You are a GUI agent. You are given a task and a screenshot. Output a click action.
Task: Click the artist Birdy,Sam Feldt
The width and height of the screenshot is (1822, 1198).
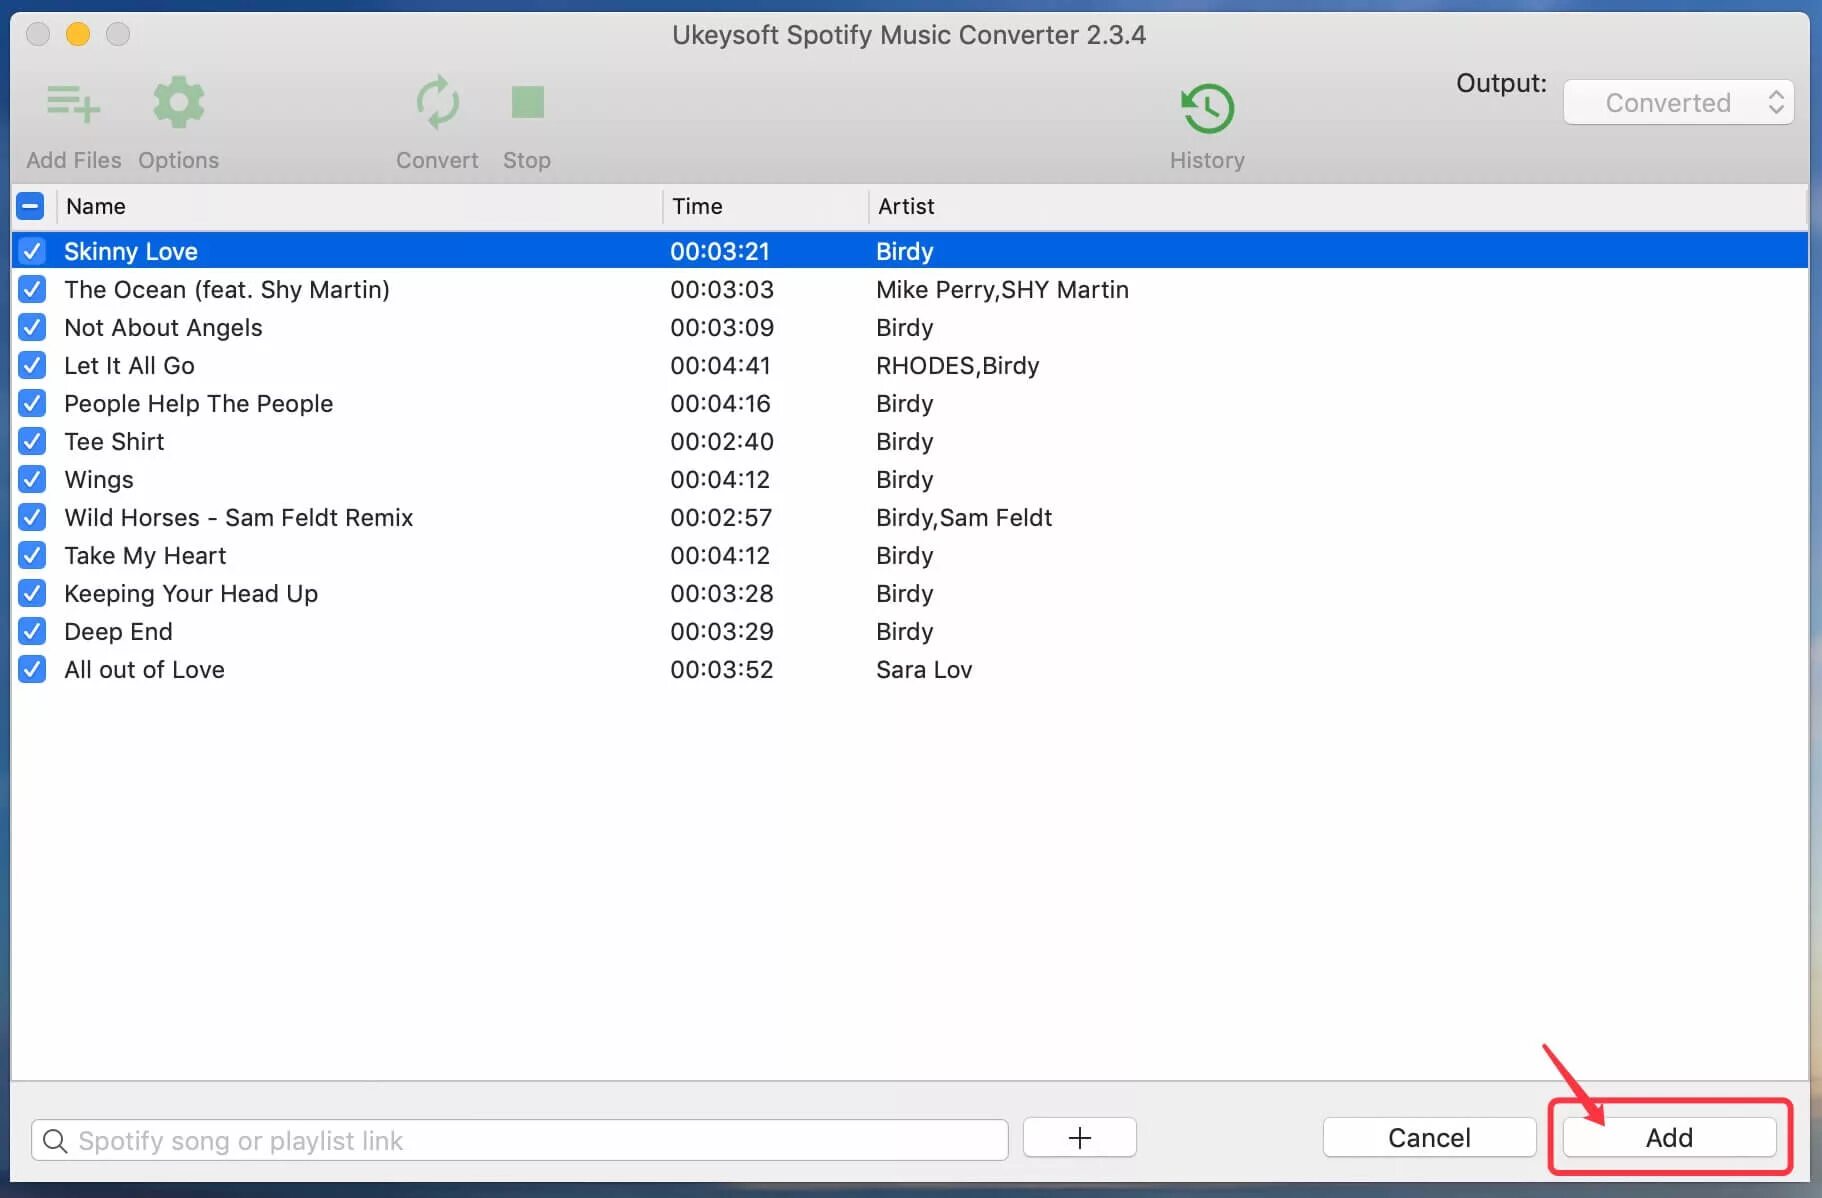[964, 517]
